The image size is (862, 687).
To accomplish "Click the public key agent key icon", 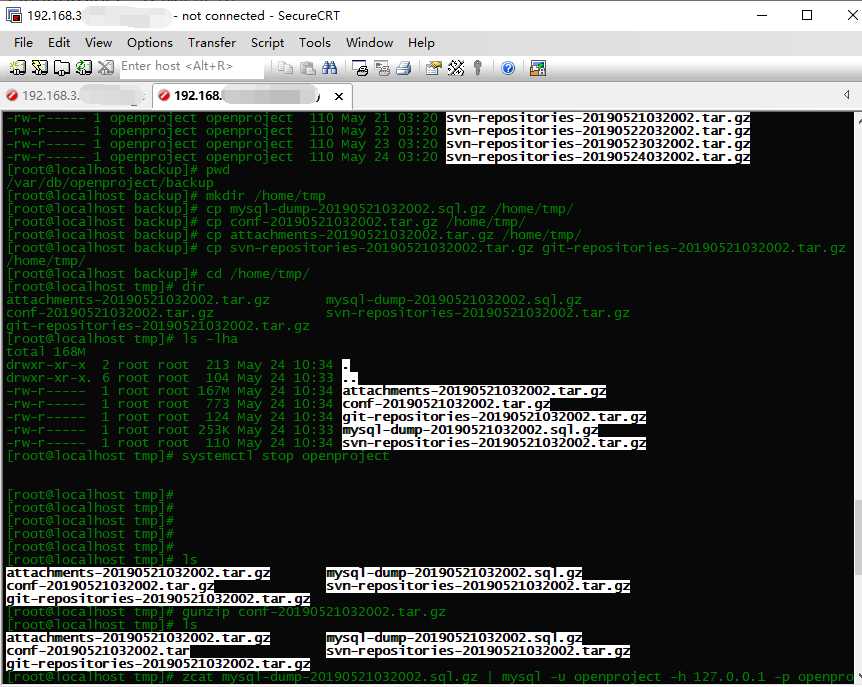I will pyautogui.click(x=478, y=68).
